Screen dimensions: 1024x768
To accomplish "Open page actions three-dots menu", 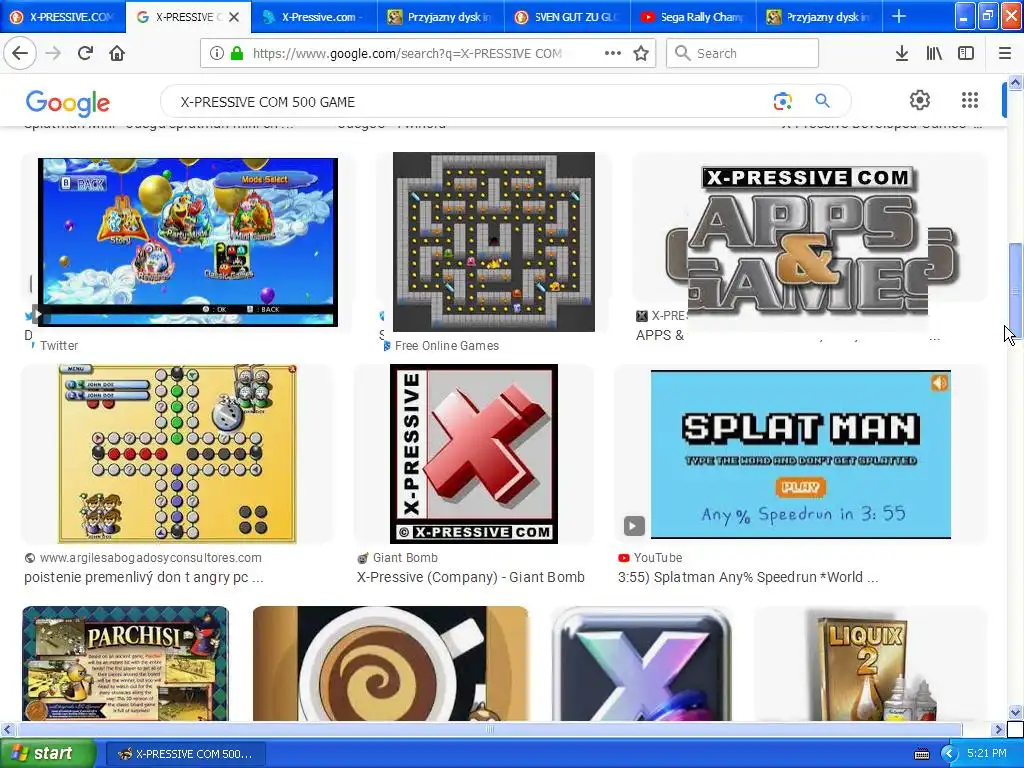I will [613, 54].
